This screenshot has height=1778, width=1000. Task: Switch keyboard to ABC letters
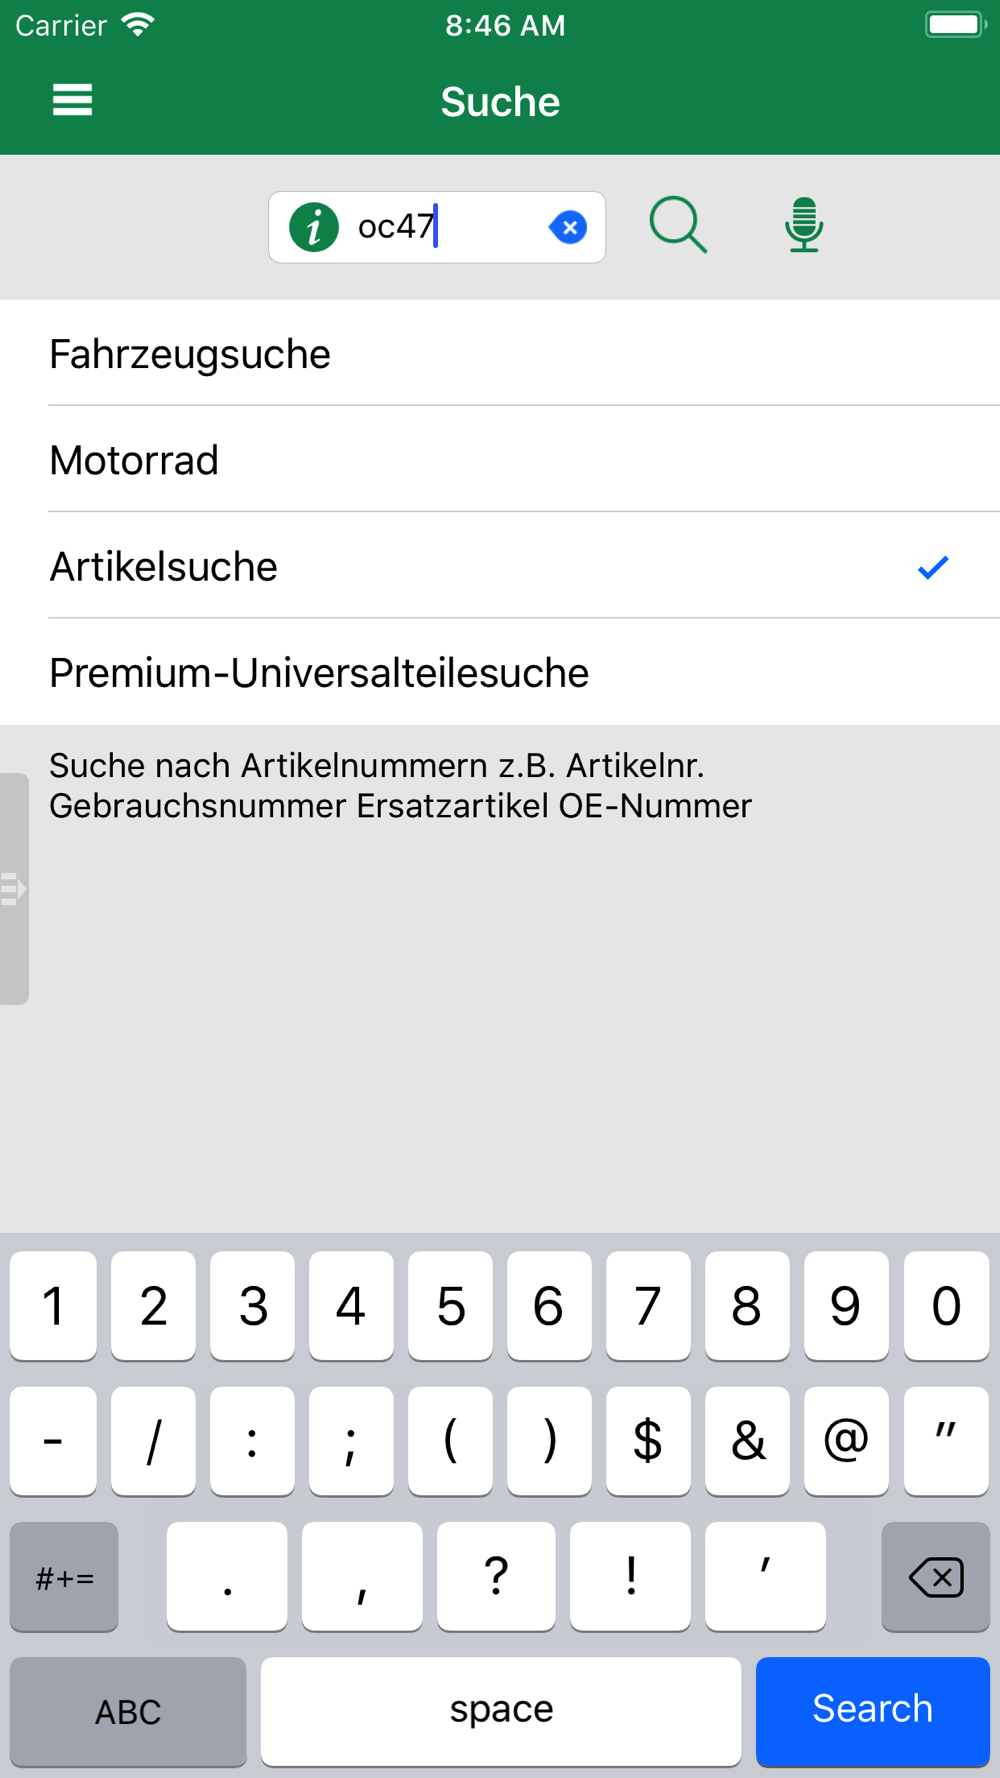tap(128, 1710)
